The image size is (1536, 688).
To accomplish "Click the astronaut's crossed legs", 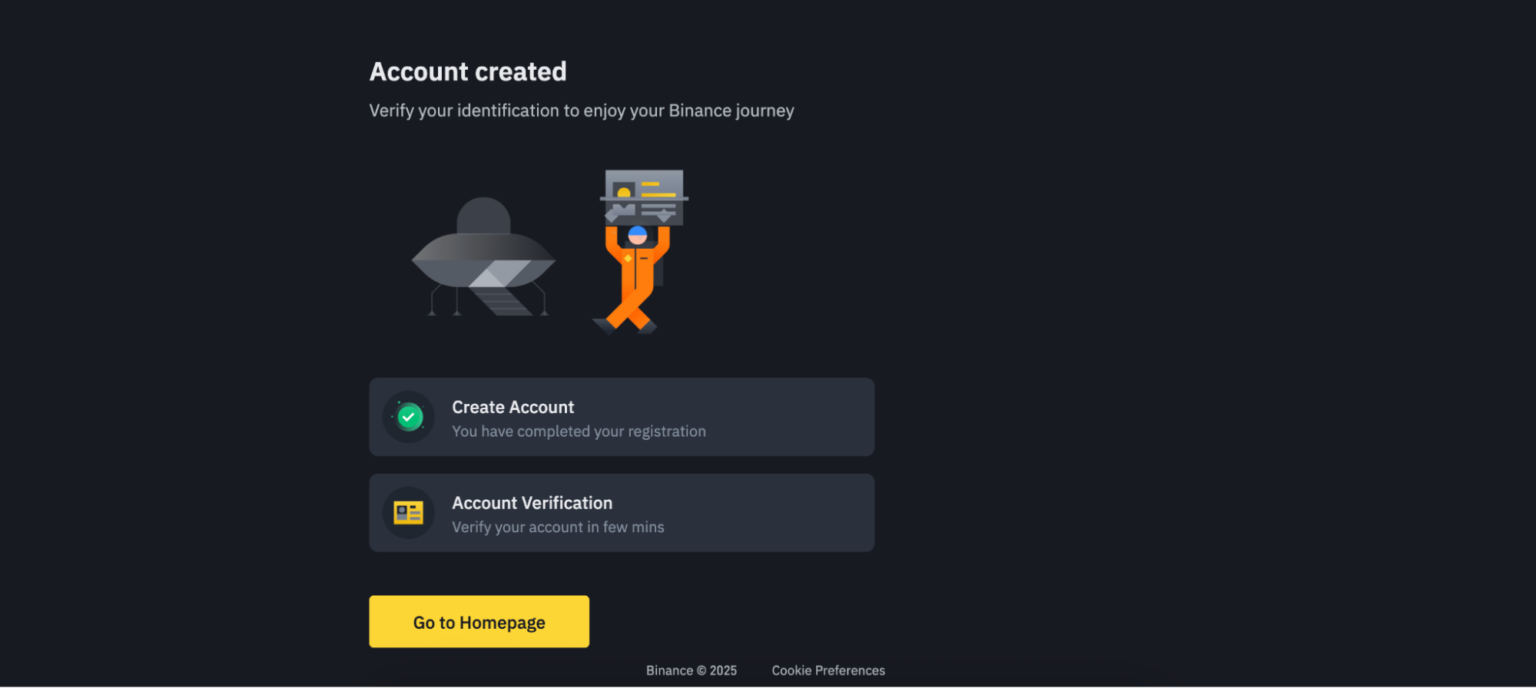I will click(626, 314).
